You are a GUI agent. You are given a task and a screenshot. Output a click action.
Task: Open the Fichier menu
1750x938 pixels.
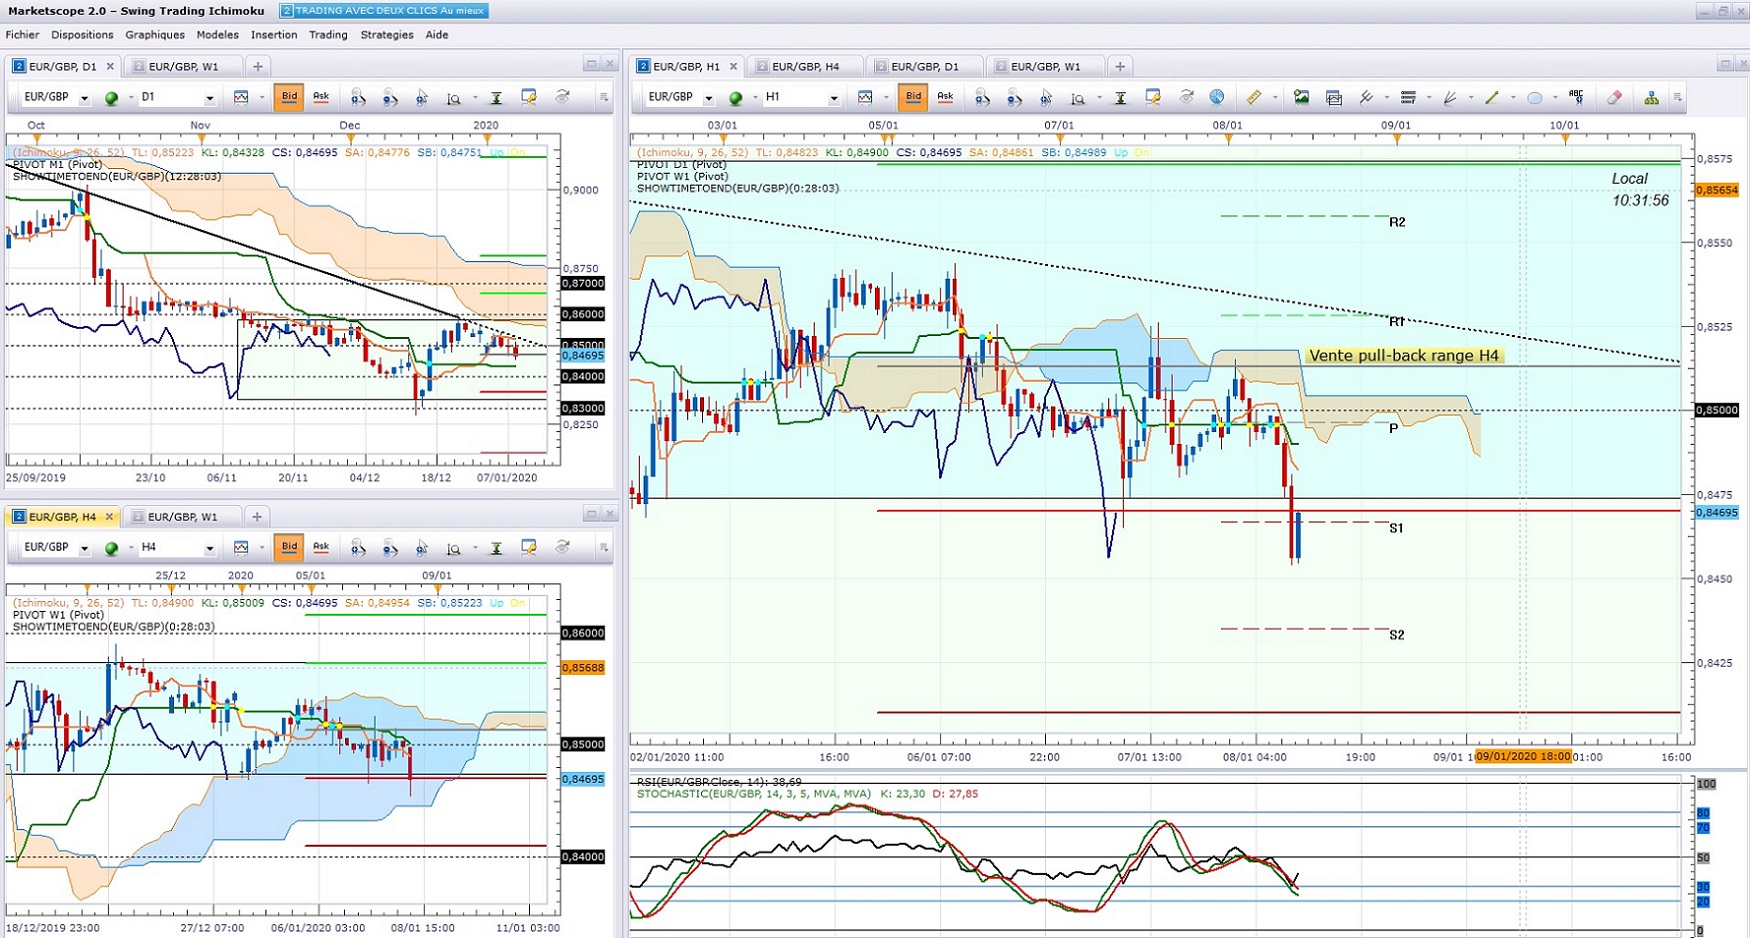(22, 35)
